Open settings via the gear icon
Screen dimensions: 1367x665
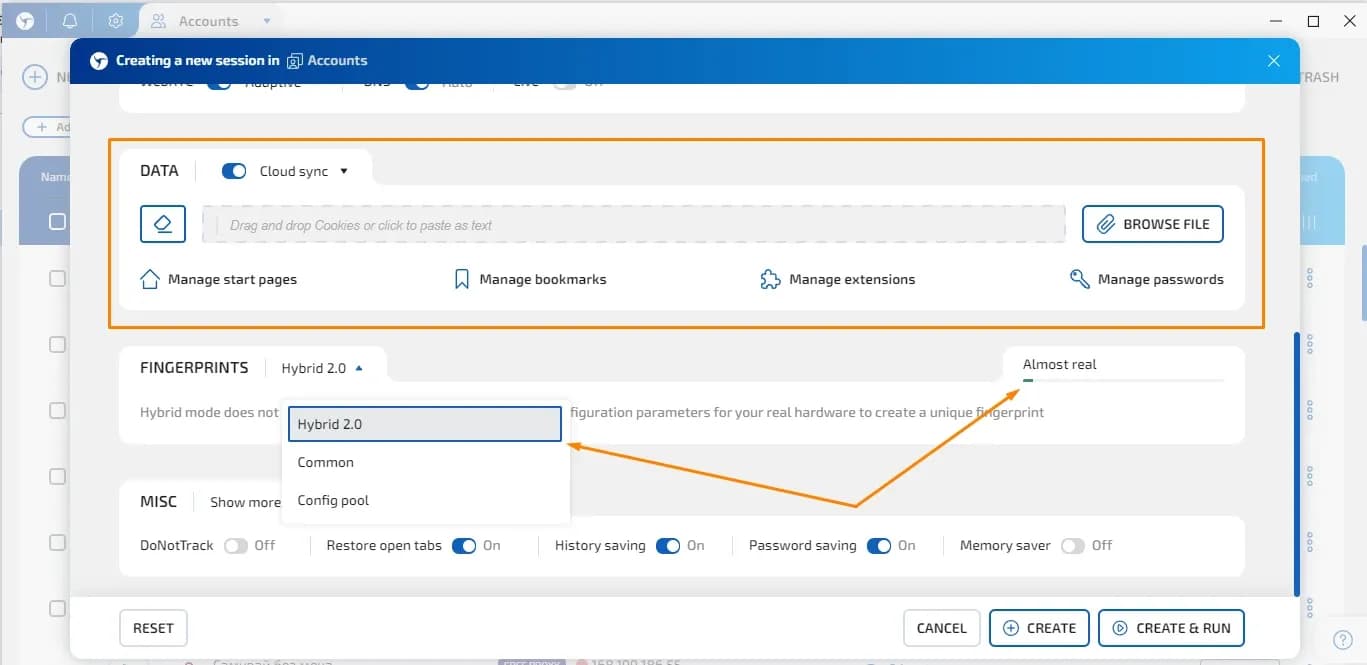point(116,20)
